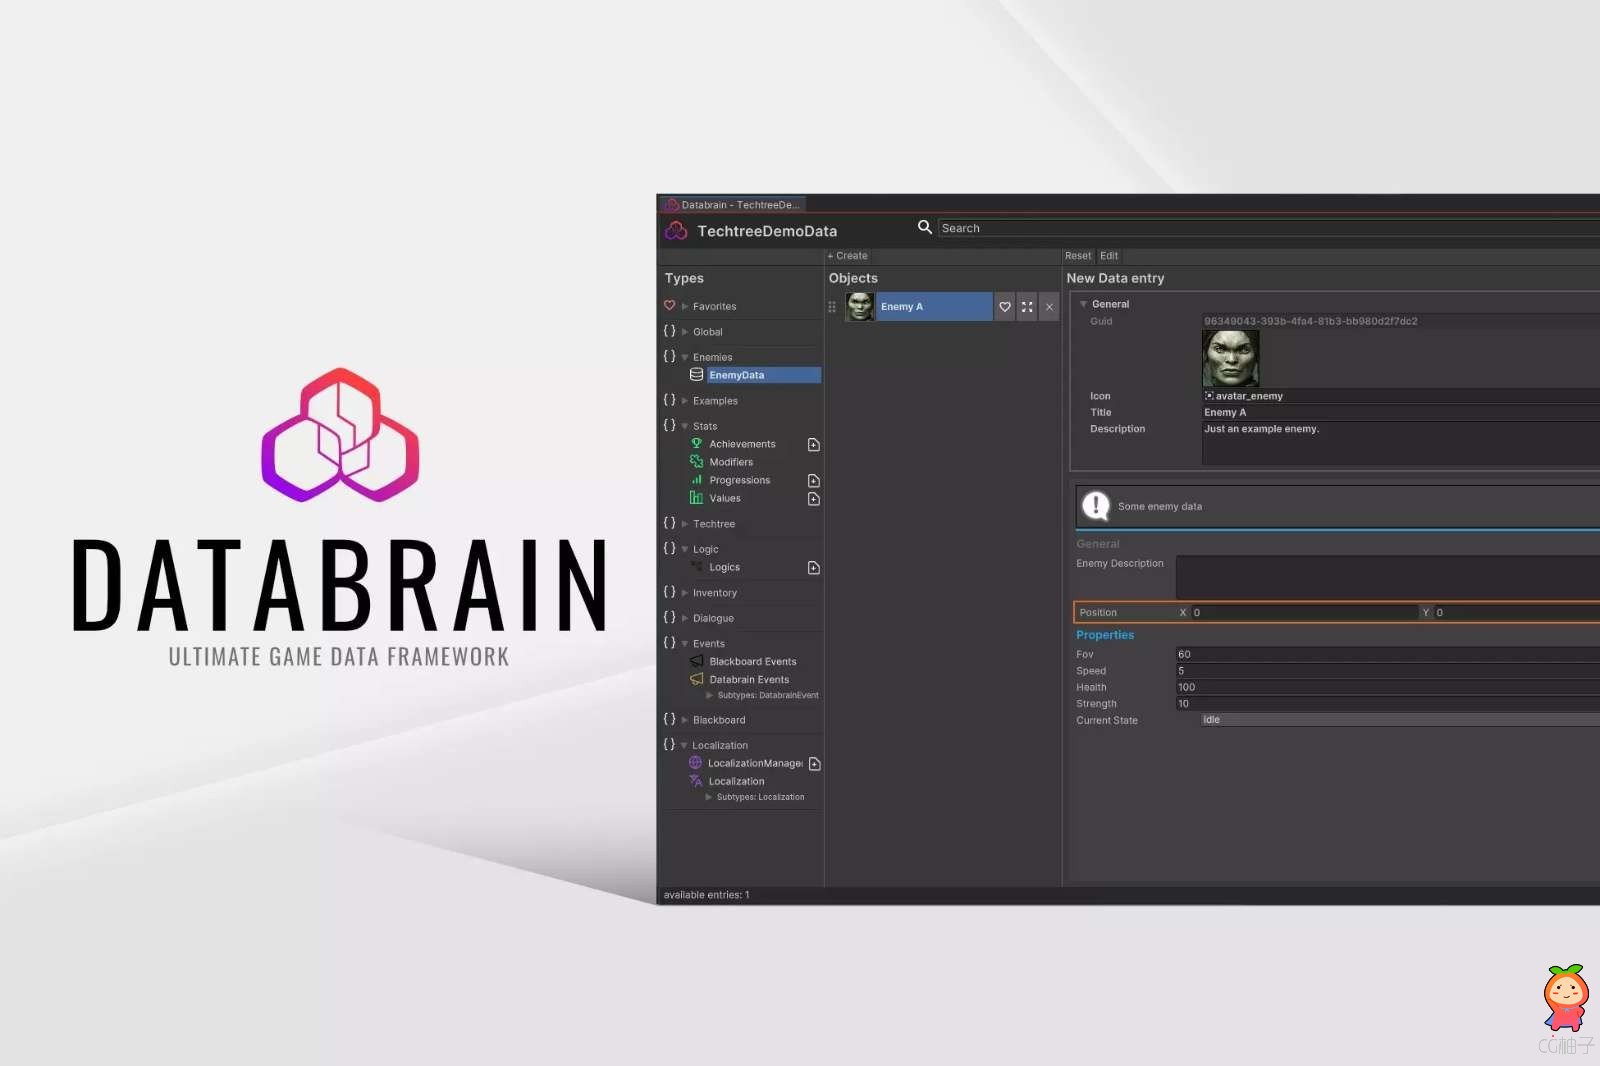This screenshot has height=1066, width=1600.
Task: Expand Enemy A with the fullscreen icon
Action: [x=1027, y=307]
